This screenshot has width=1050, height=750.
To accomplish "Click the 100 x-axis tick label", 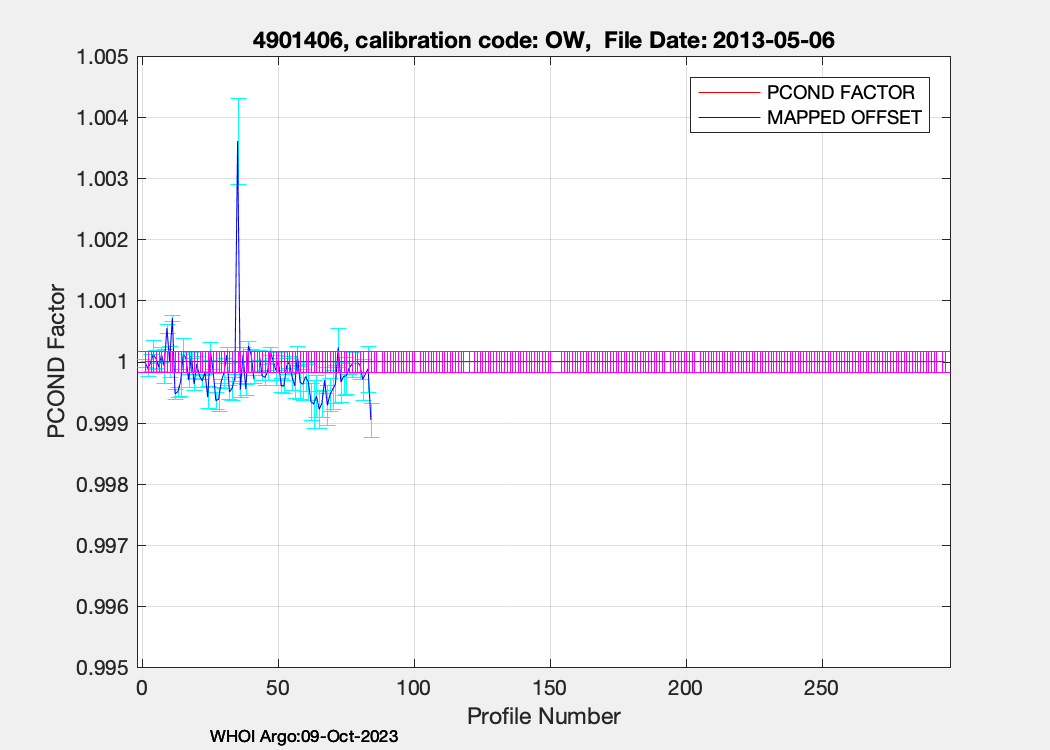I will pos(414,689).
